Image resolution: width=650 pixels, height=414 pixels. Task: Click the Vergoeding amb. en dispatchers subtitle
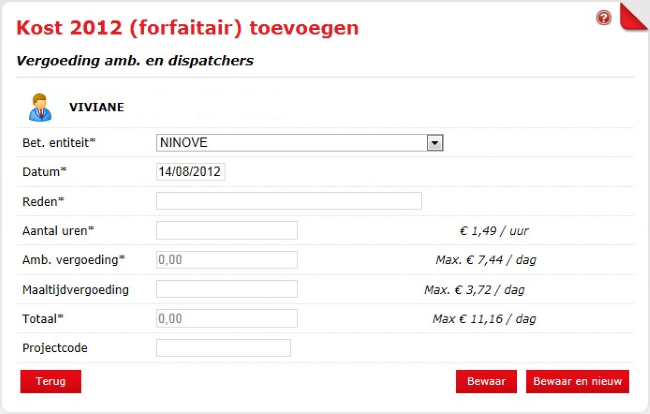pos(135,61)
